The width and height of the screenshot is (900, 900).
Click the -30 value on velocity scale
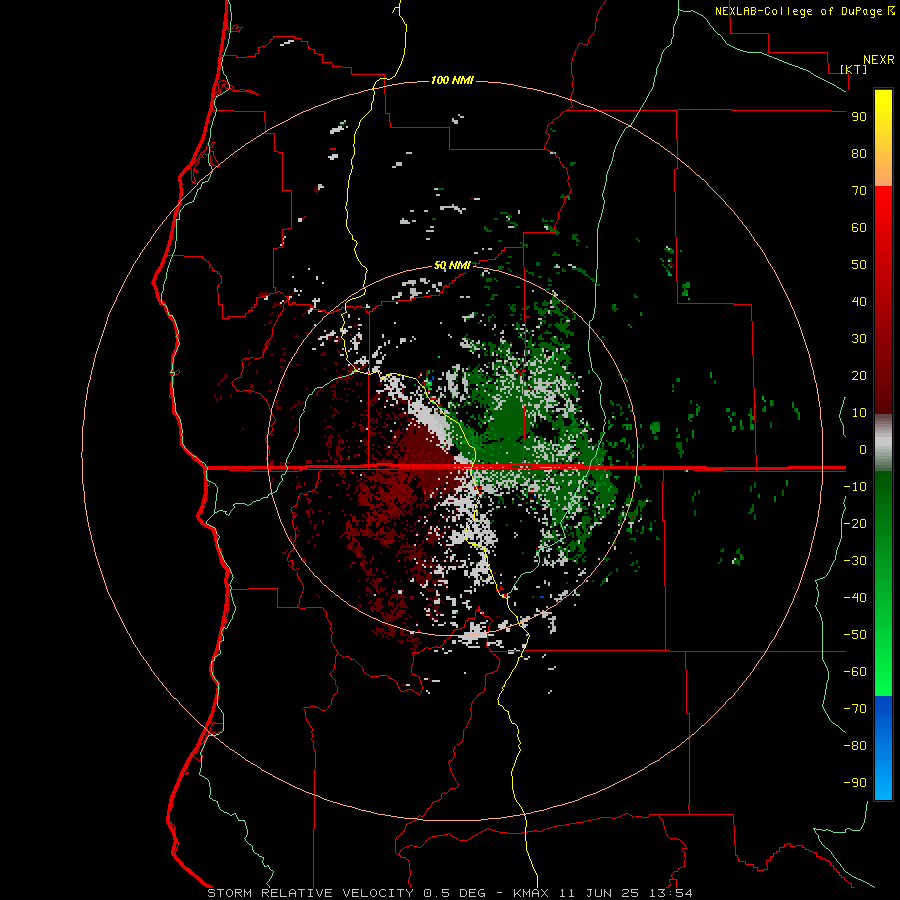point(855,561)
